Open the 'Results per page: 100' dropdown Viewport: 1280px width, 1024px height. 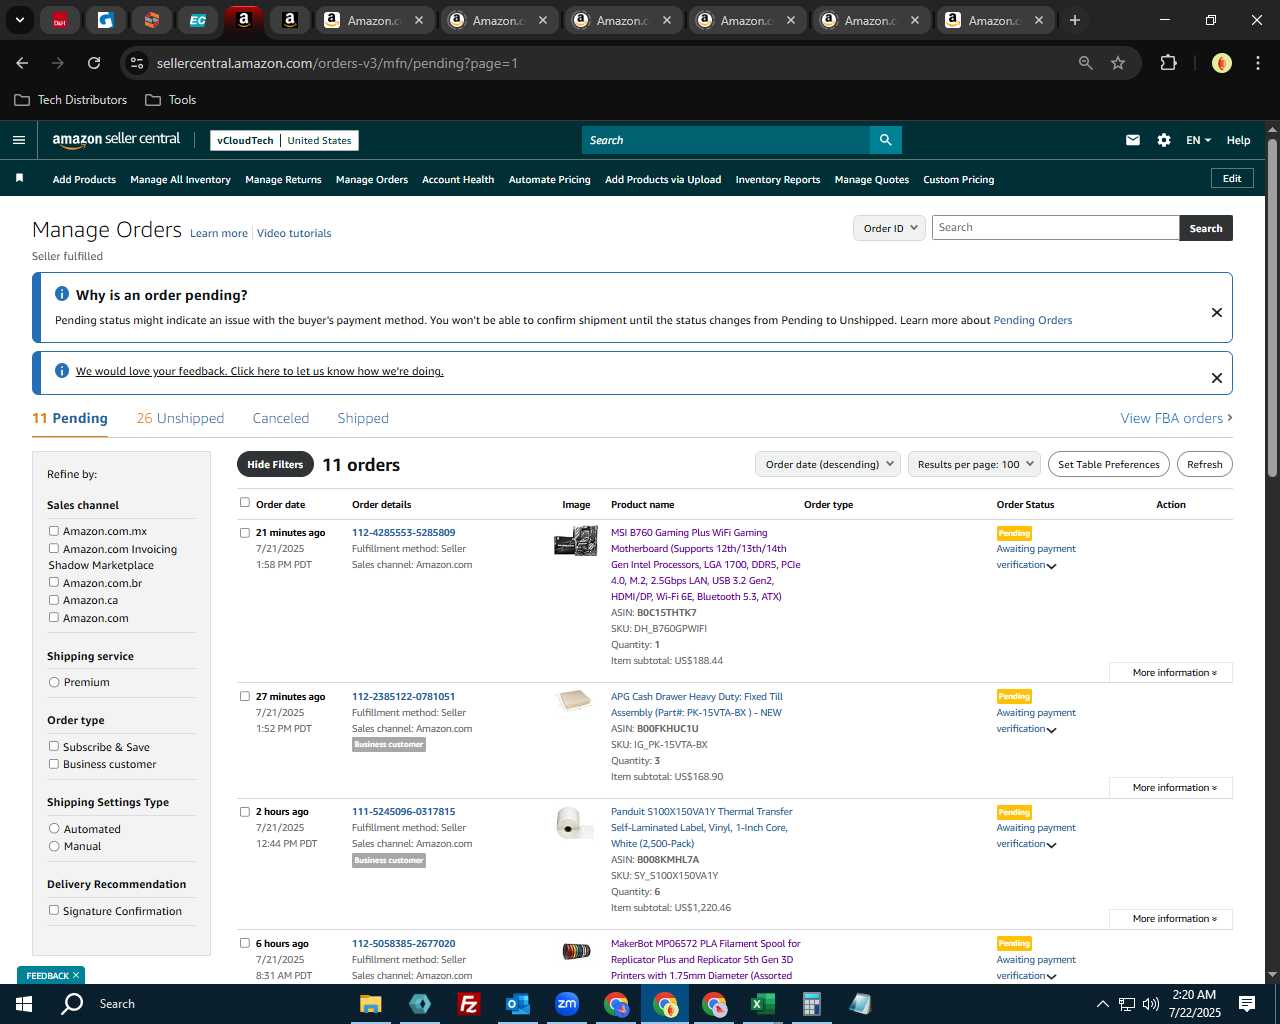974,464
